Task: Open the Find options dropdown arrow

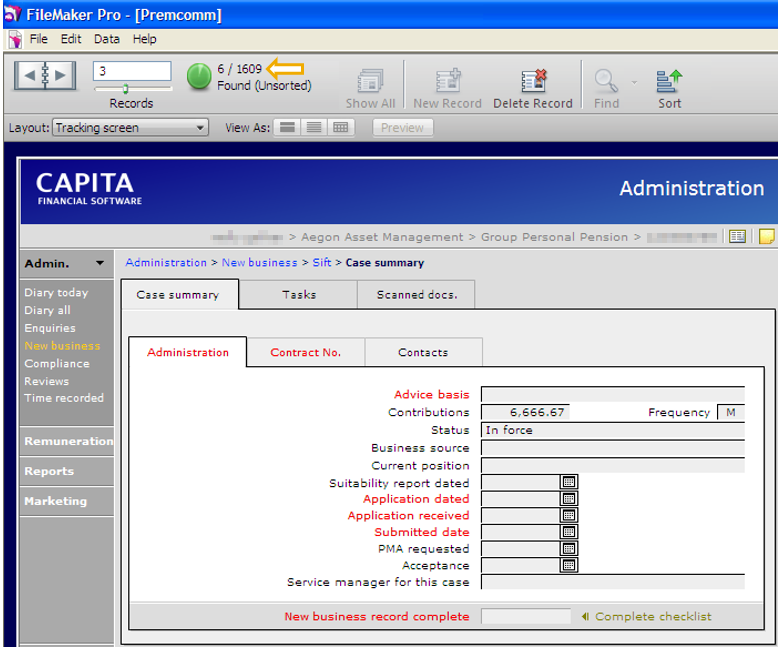Action: (x=633, y=82)
